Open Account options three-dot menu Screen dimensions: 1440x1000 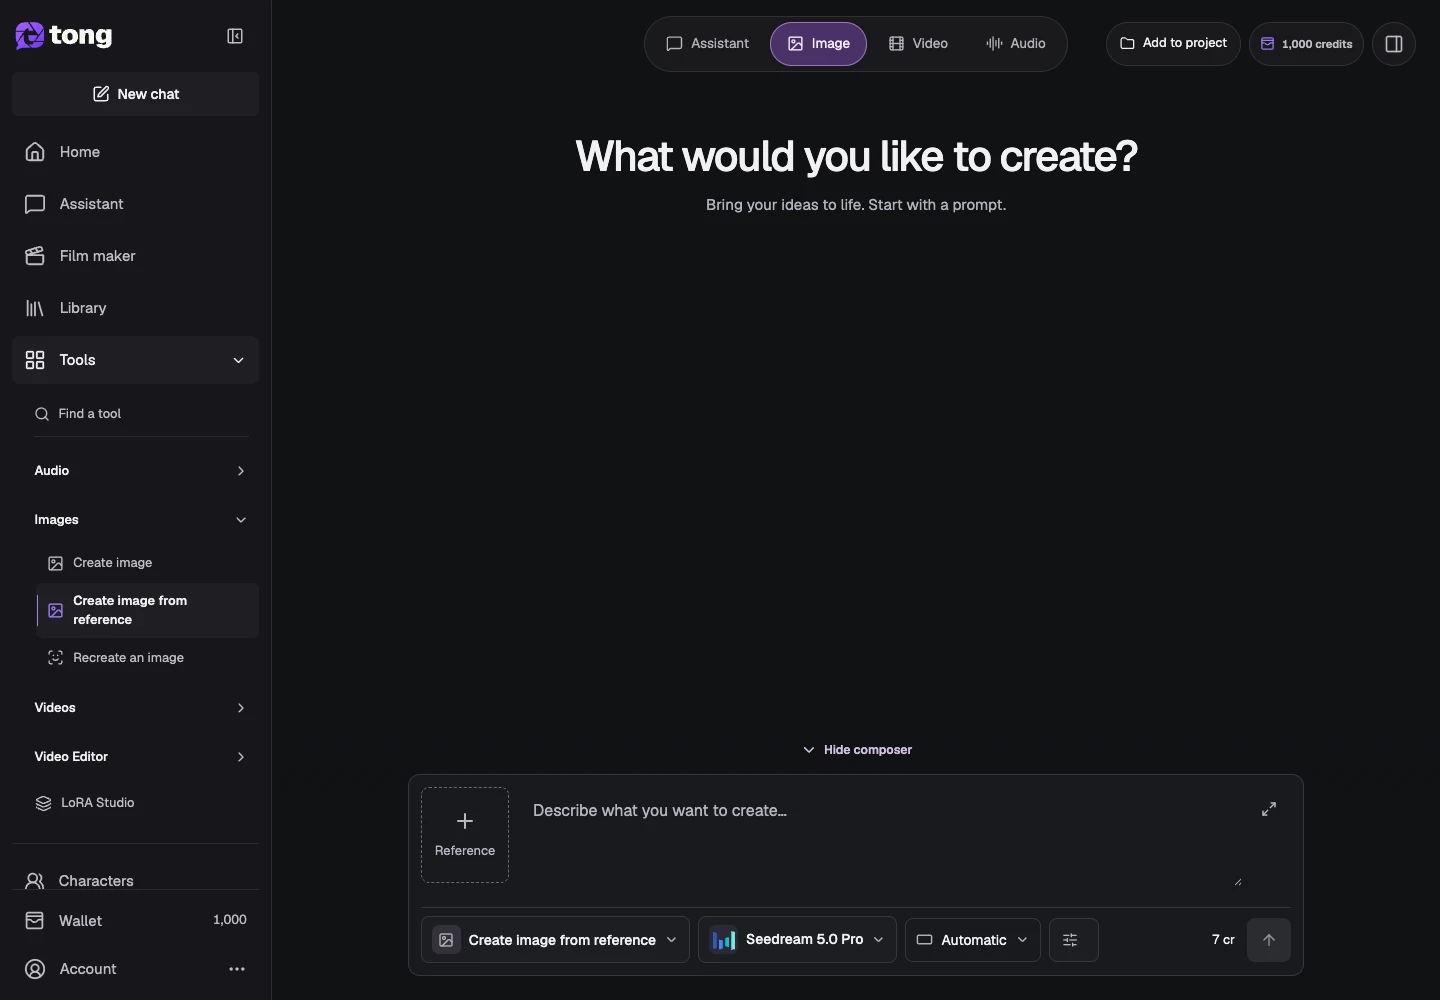click(x=237, y=969)
